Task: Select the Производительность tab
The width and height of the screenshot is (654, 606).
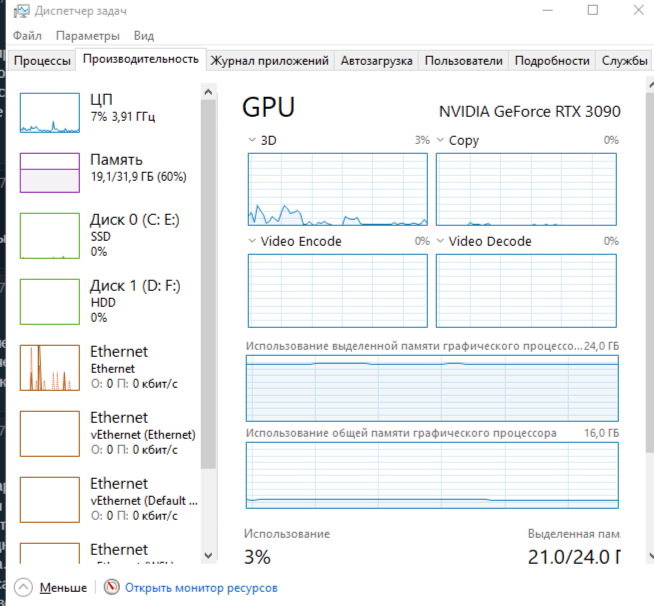Action: pos(141,59)
